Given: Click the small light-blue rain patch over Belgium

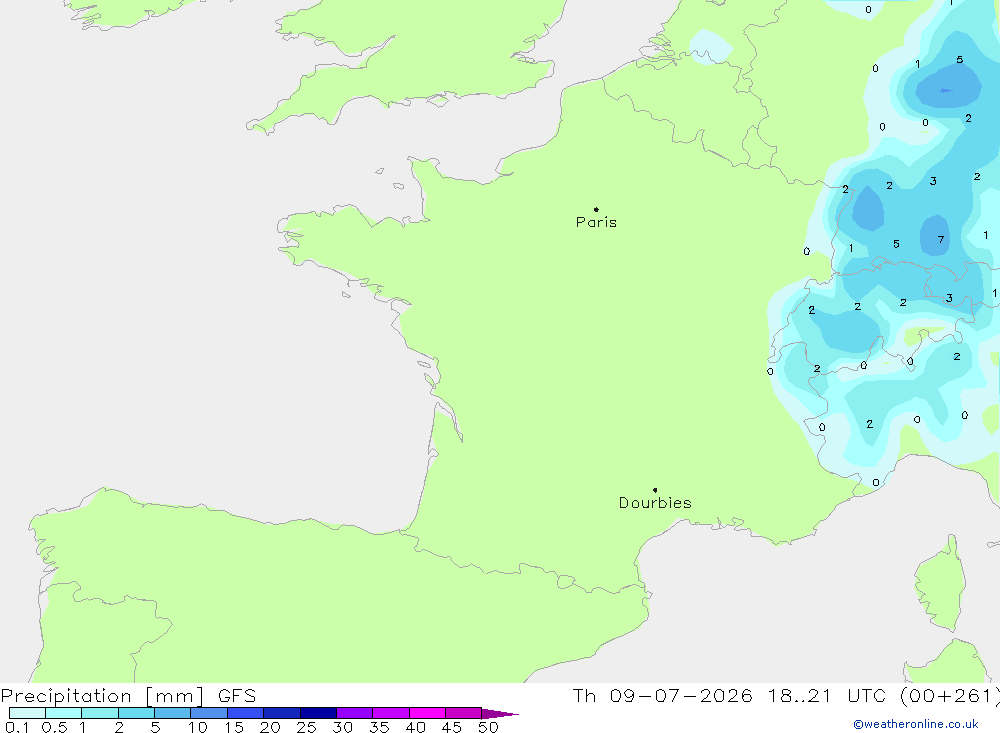Looking at the screenshot, I should click(711, 46).
